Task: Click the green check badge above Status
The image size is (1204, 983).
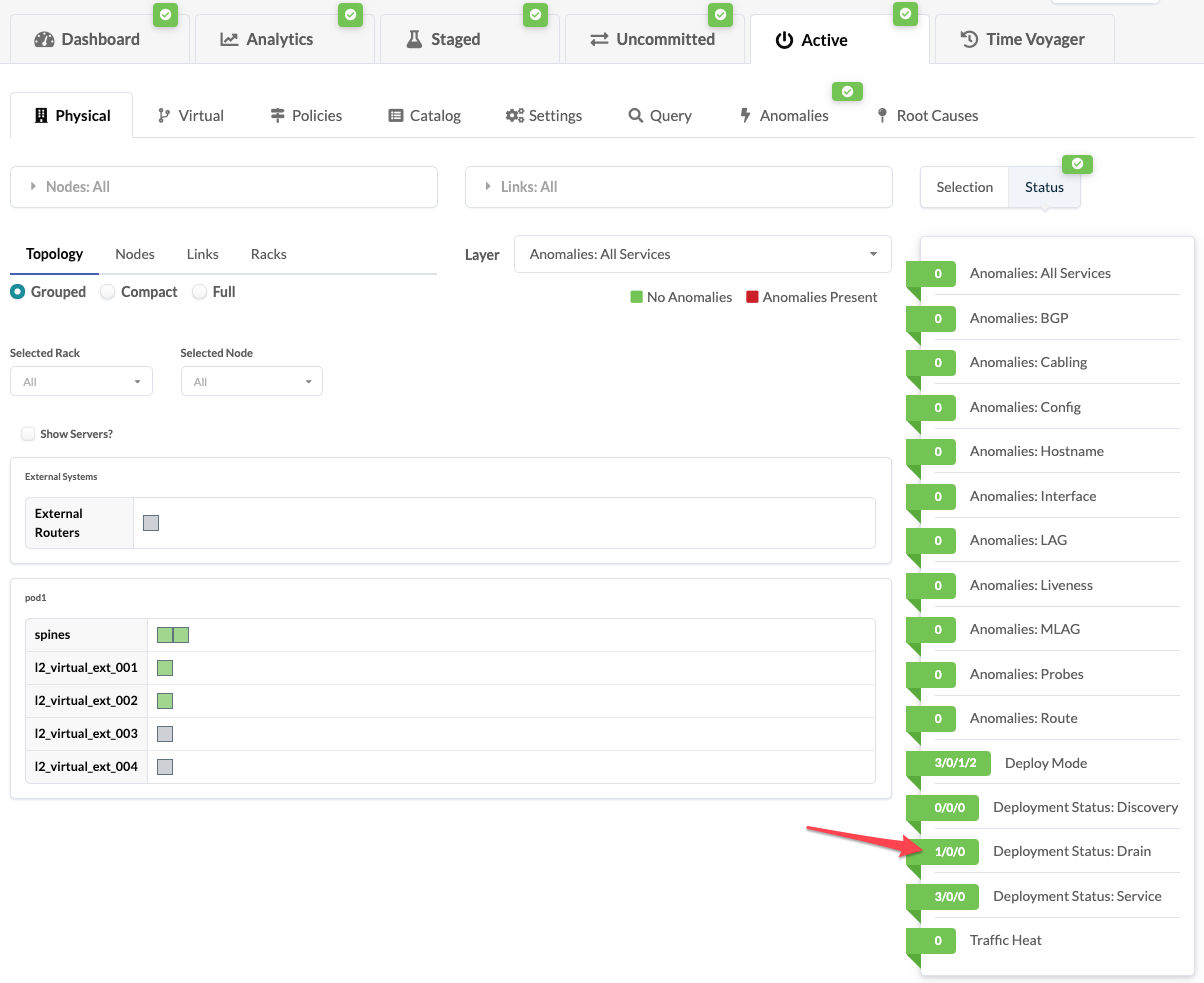Action: pos(1077,164)
